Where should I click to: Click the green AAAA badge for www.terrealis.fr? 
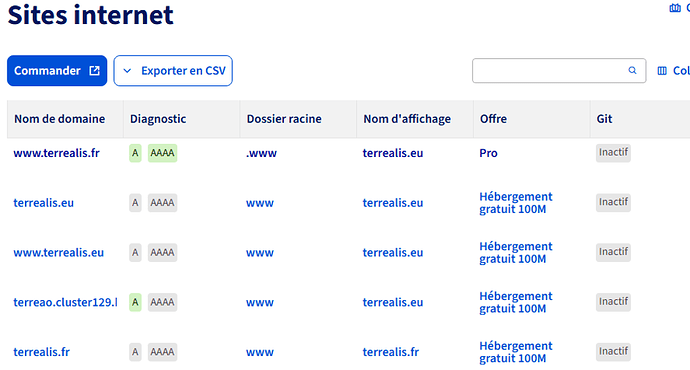162,153
